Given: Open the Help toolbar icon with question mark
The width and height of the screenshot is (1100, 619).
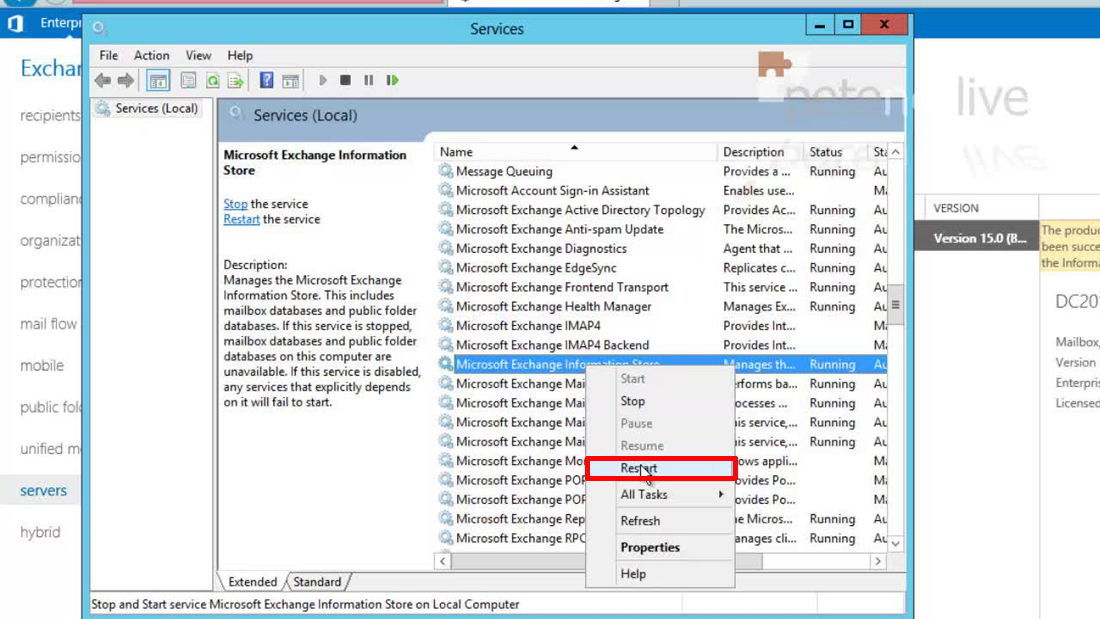Looking at the screenshot, I should 267,81.
